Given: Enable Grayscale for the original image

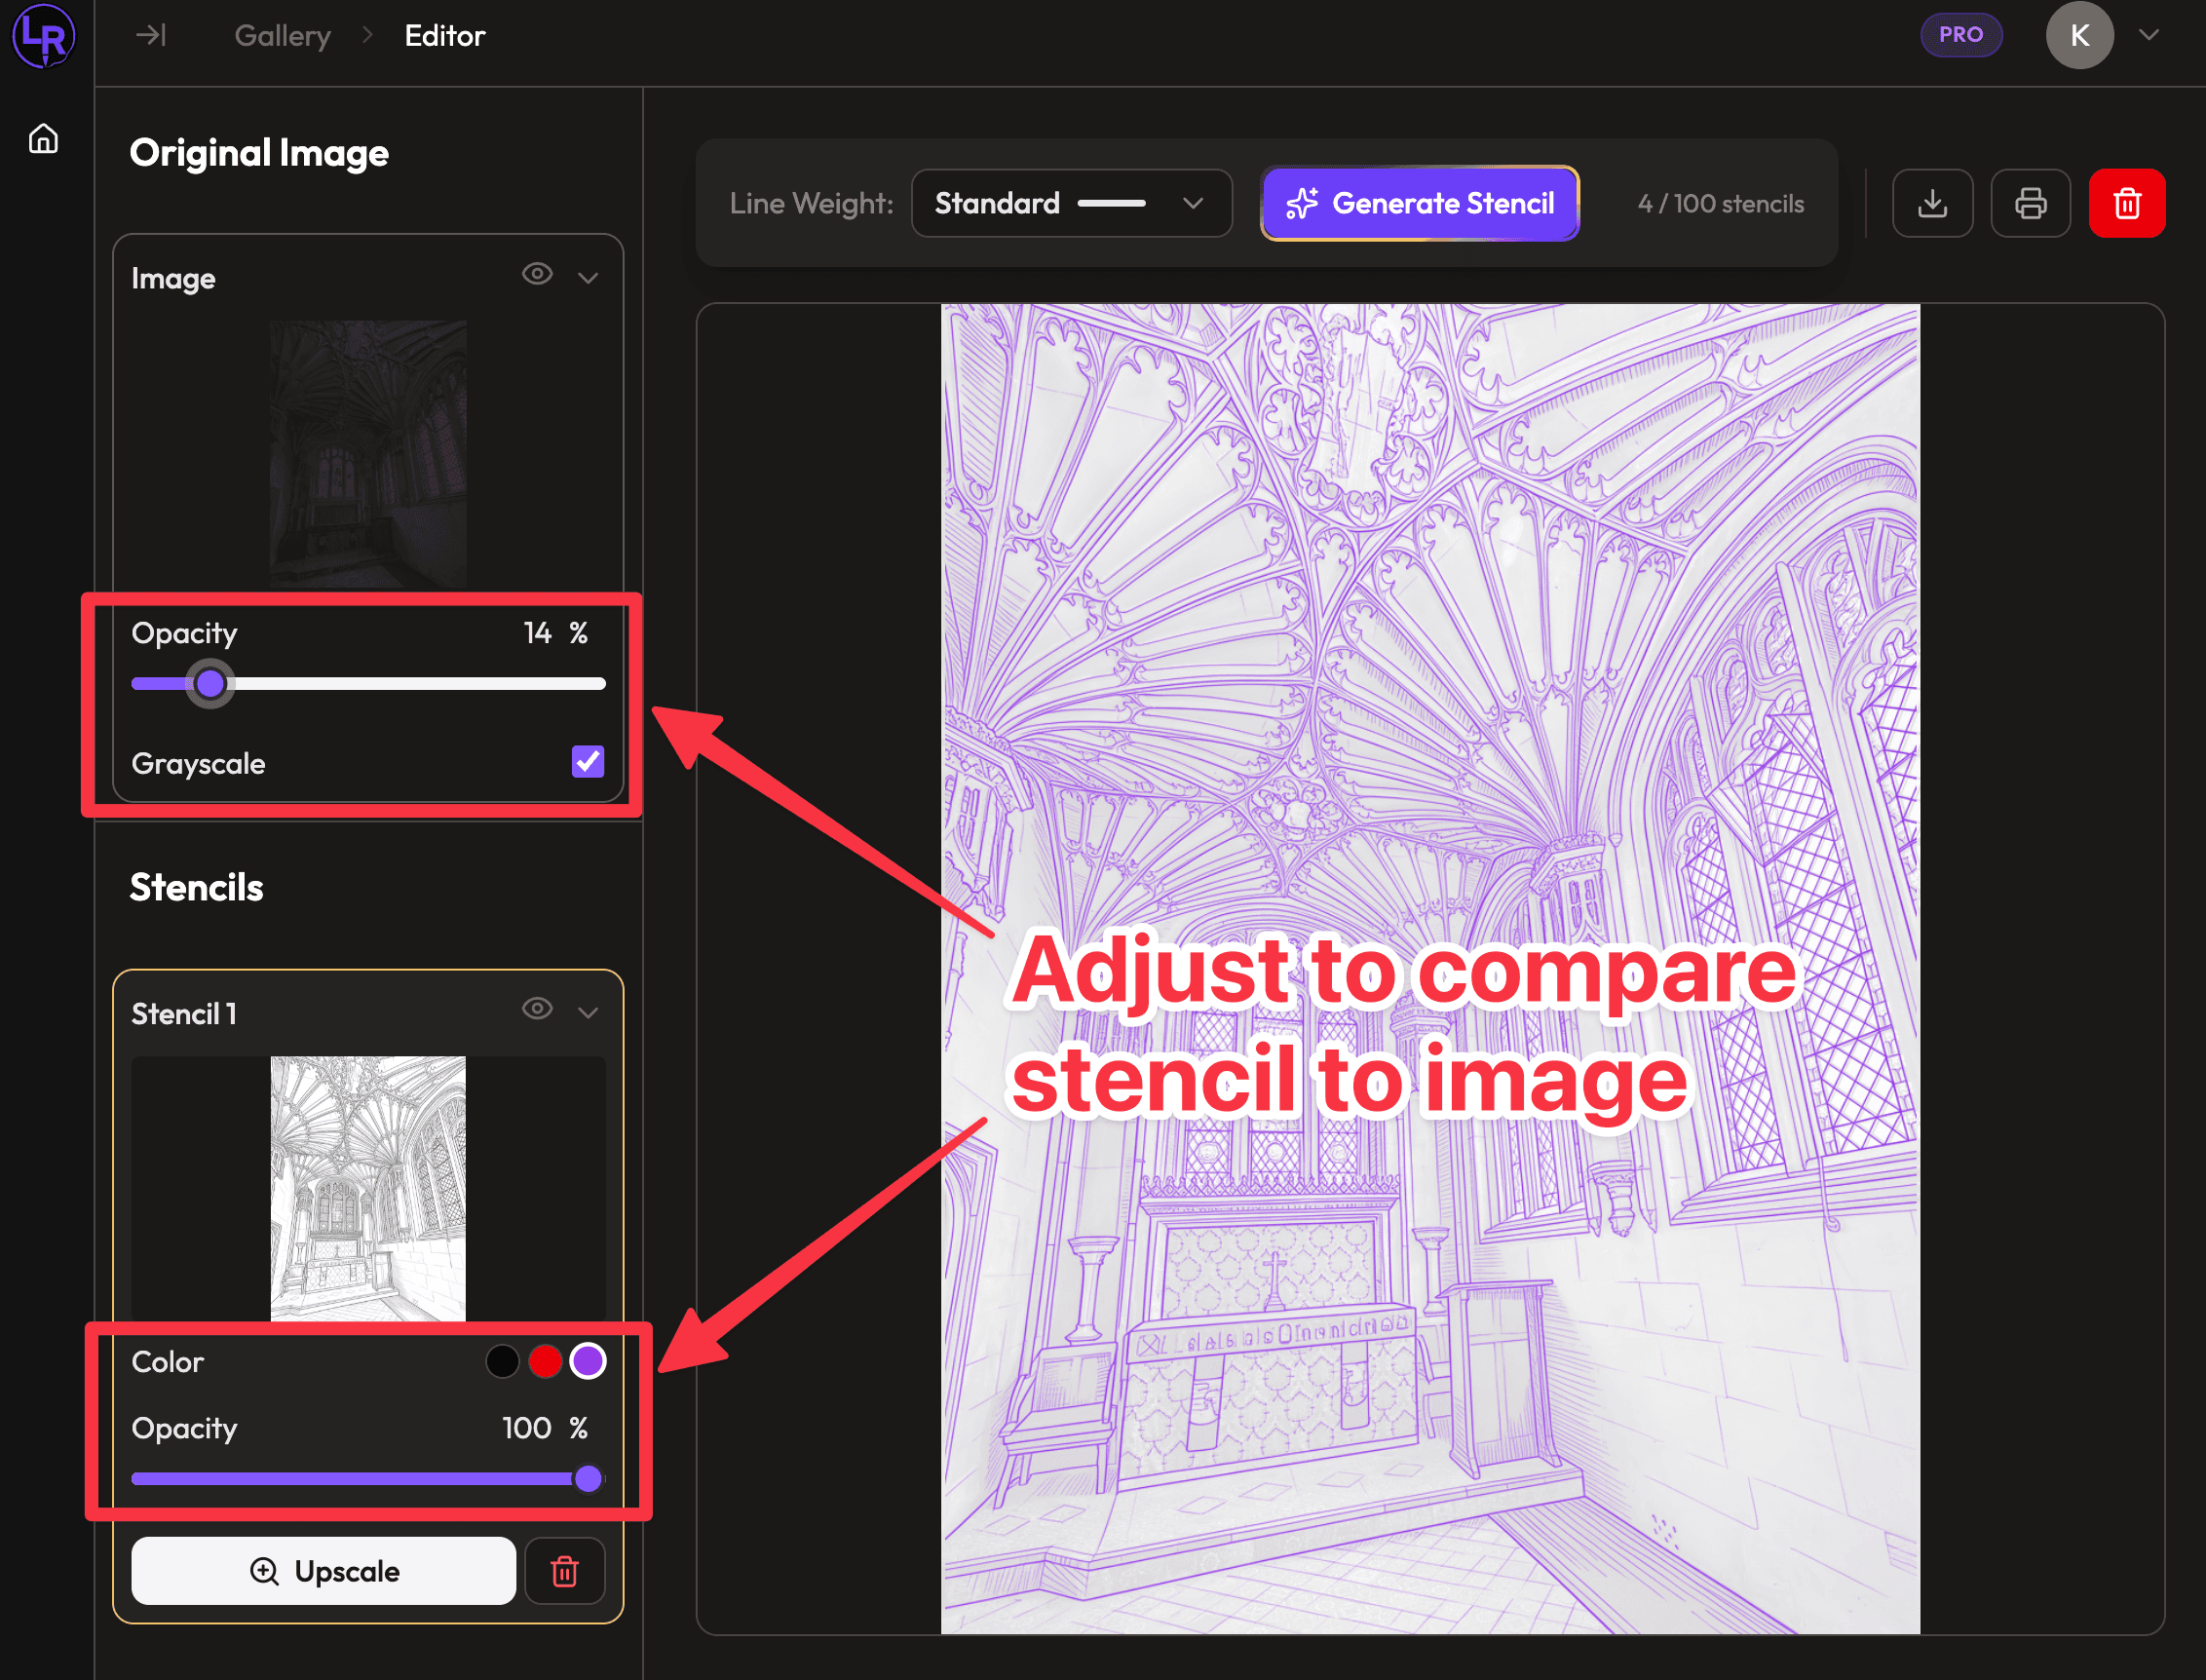Looking at the screenshot, I should click(x=587, y=762).
